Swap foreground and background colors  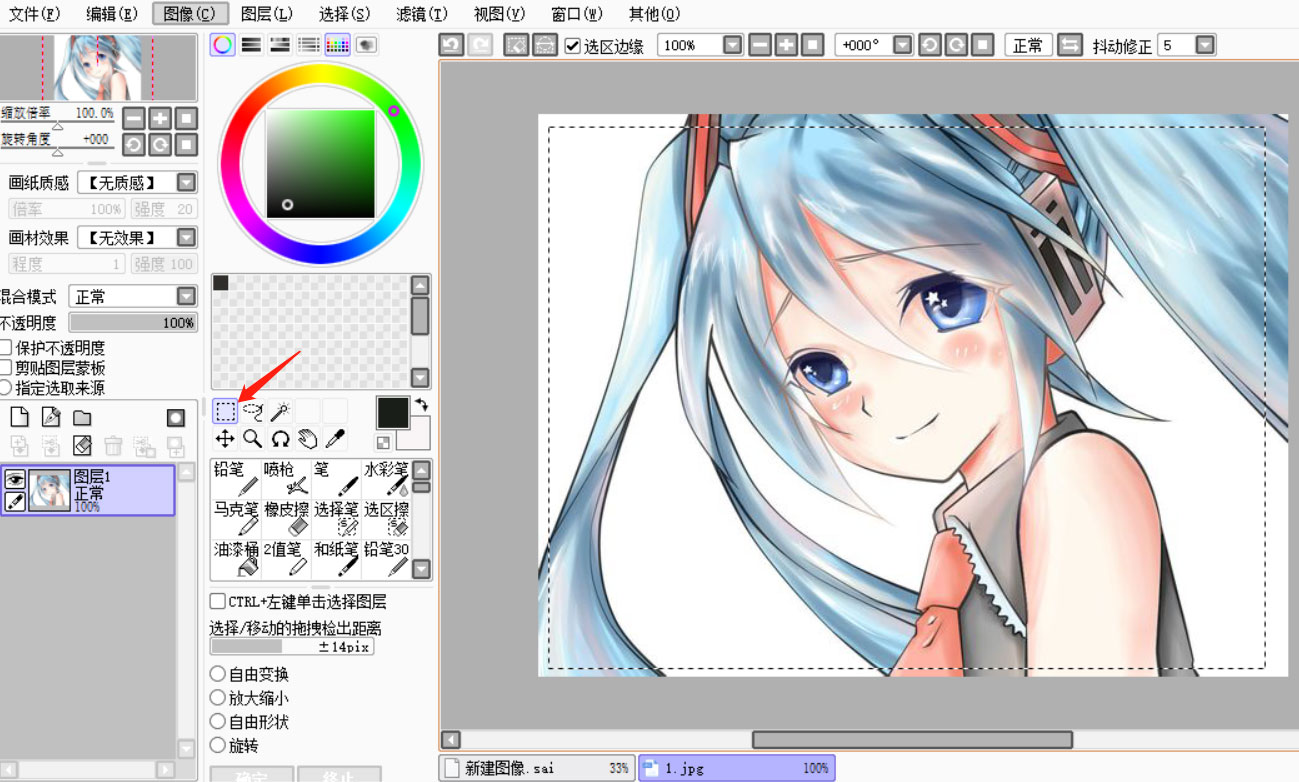pos(421,405)
